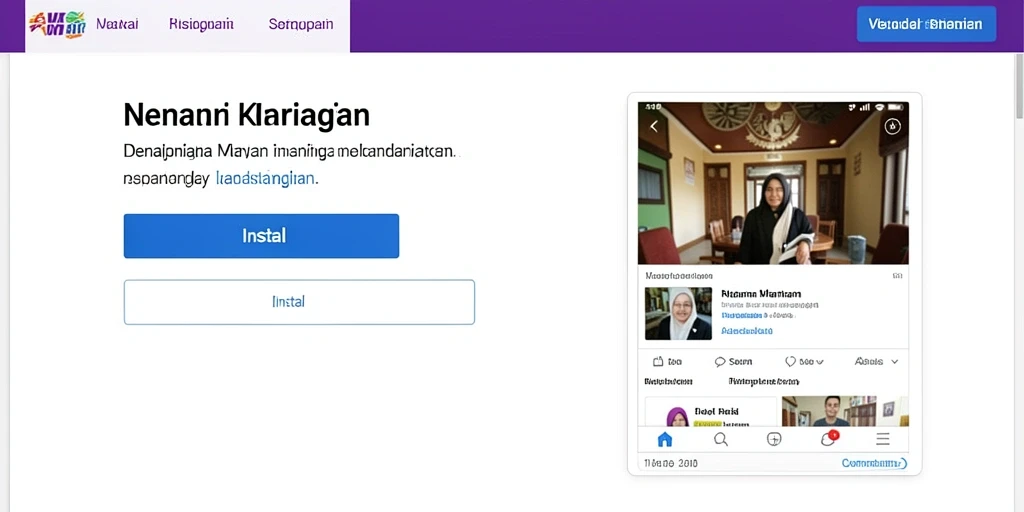
Task: Follow lower blue link under profile name
Action: click(747, 331)
